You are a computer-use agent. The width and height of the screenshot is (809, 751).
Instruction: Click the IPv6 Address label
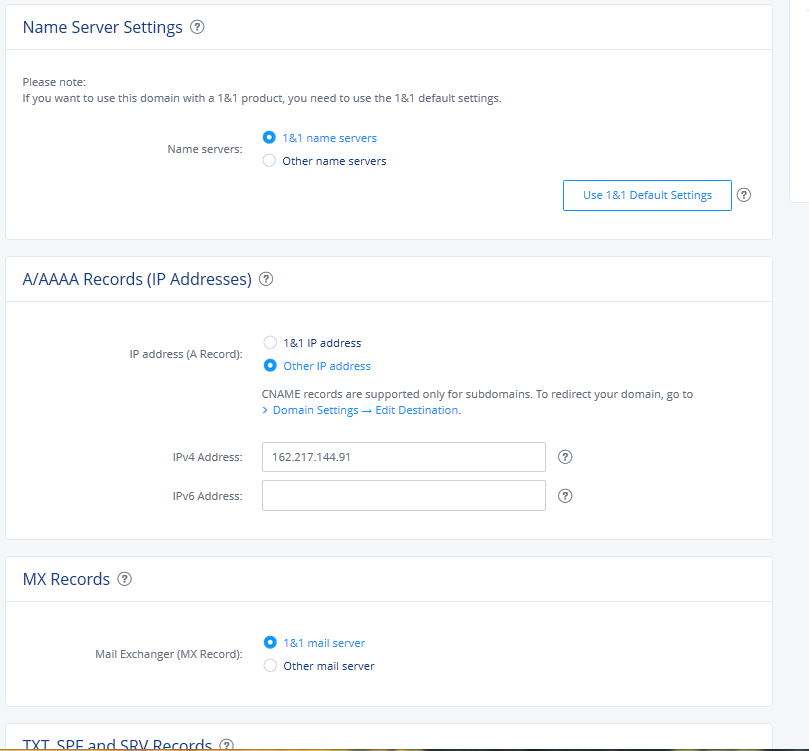click(207, 496)
